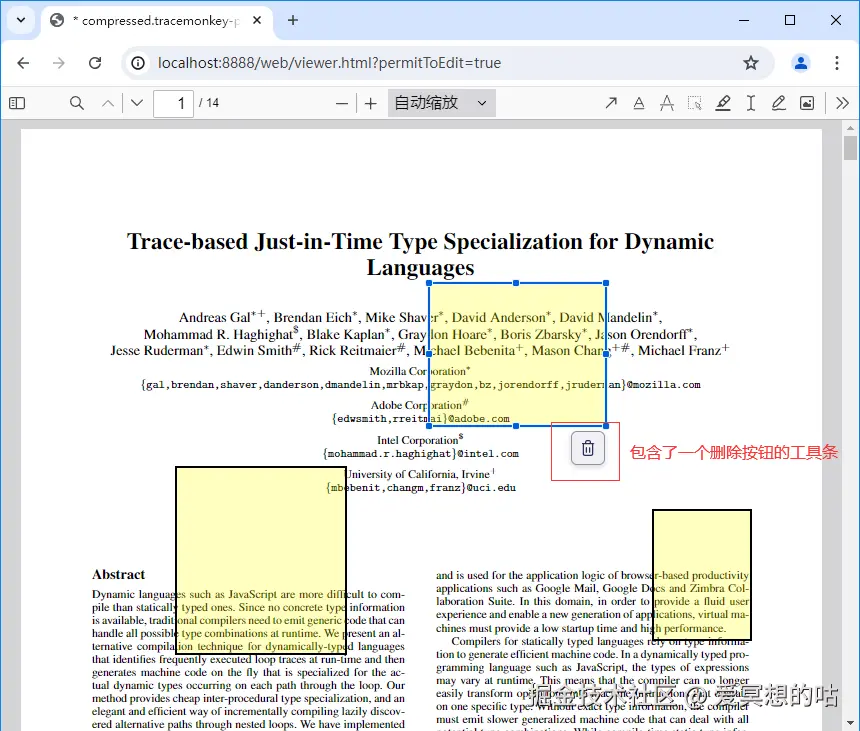Go to previous page arrow

pos(108,103)
